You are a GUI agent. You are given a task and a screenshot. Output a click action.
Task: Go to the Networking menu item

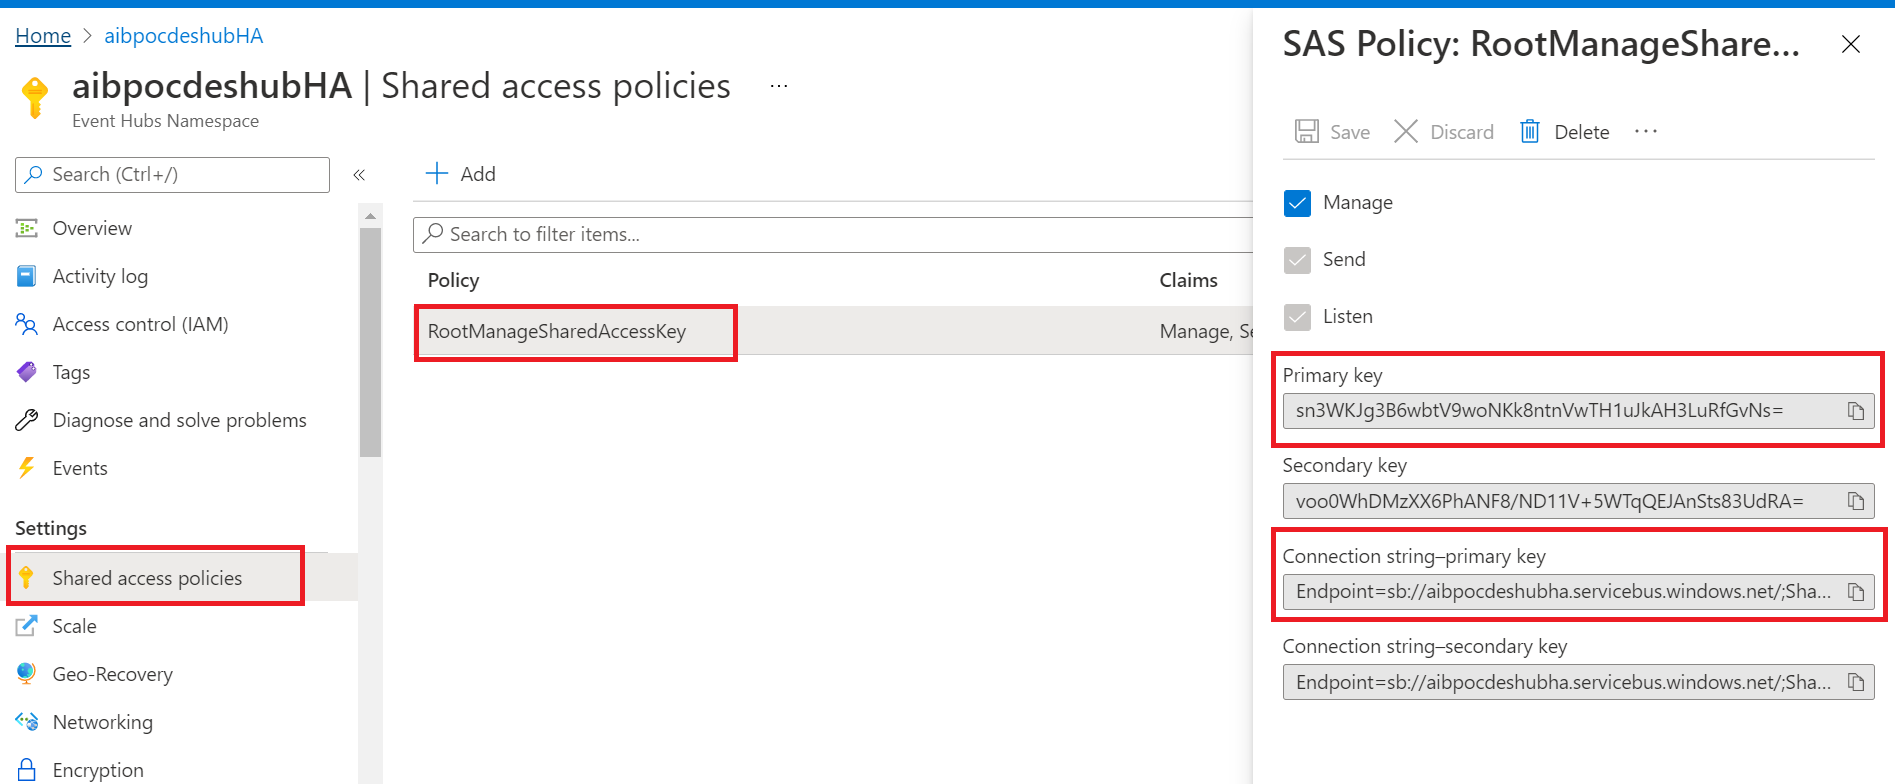click(x=102, y=722)
